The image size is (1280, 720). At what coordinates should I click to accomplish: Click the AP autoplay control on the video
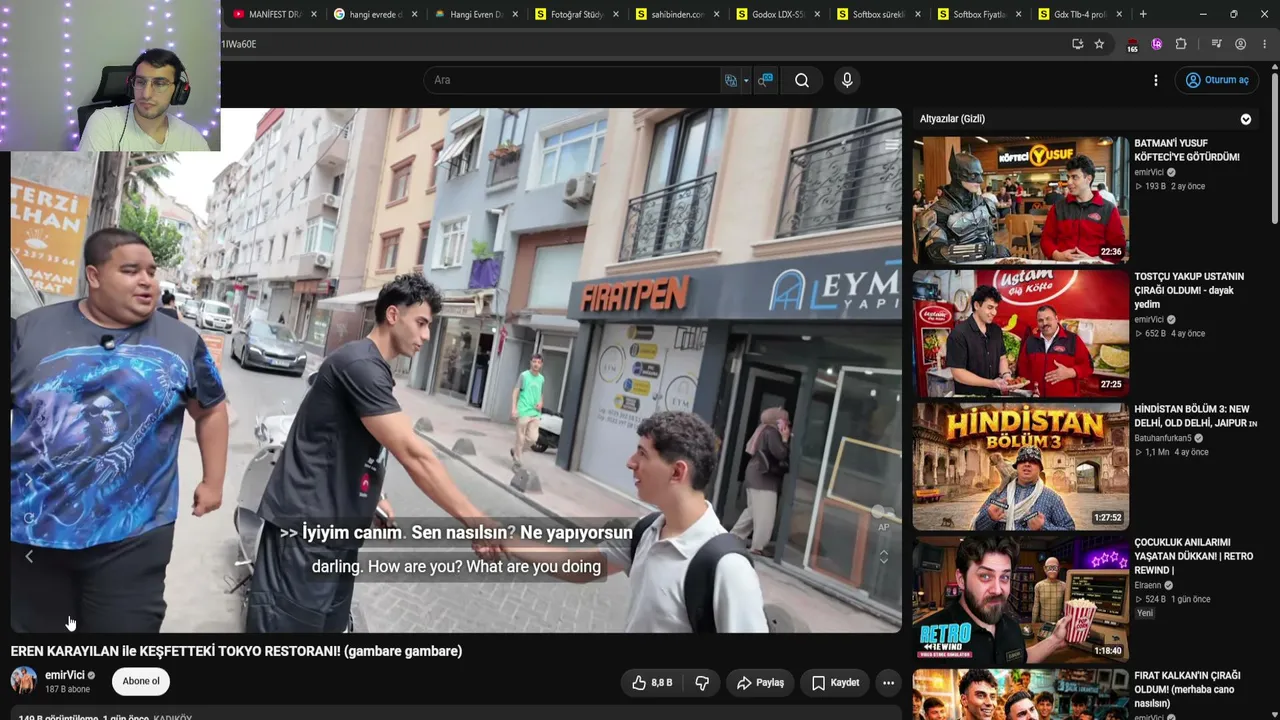pos(883,526)
